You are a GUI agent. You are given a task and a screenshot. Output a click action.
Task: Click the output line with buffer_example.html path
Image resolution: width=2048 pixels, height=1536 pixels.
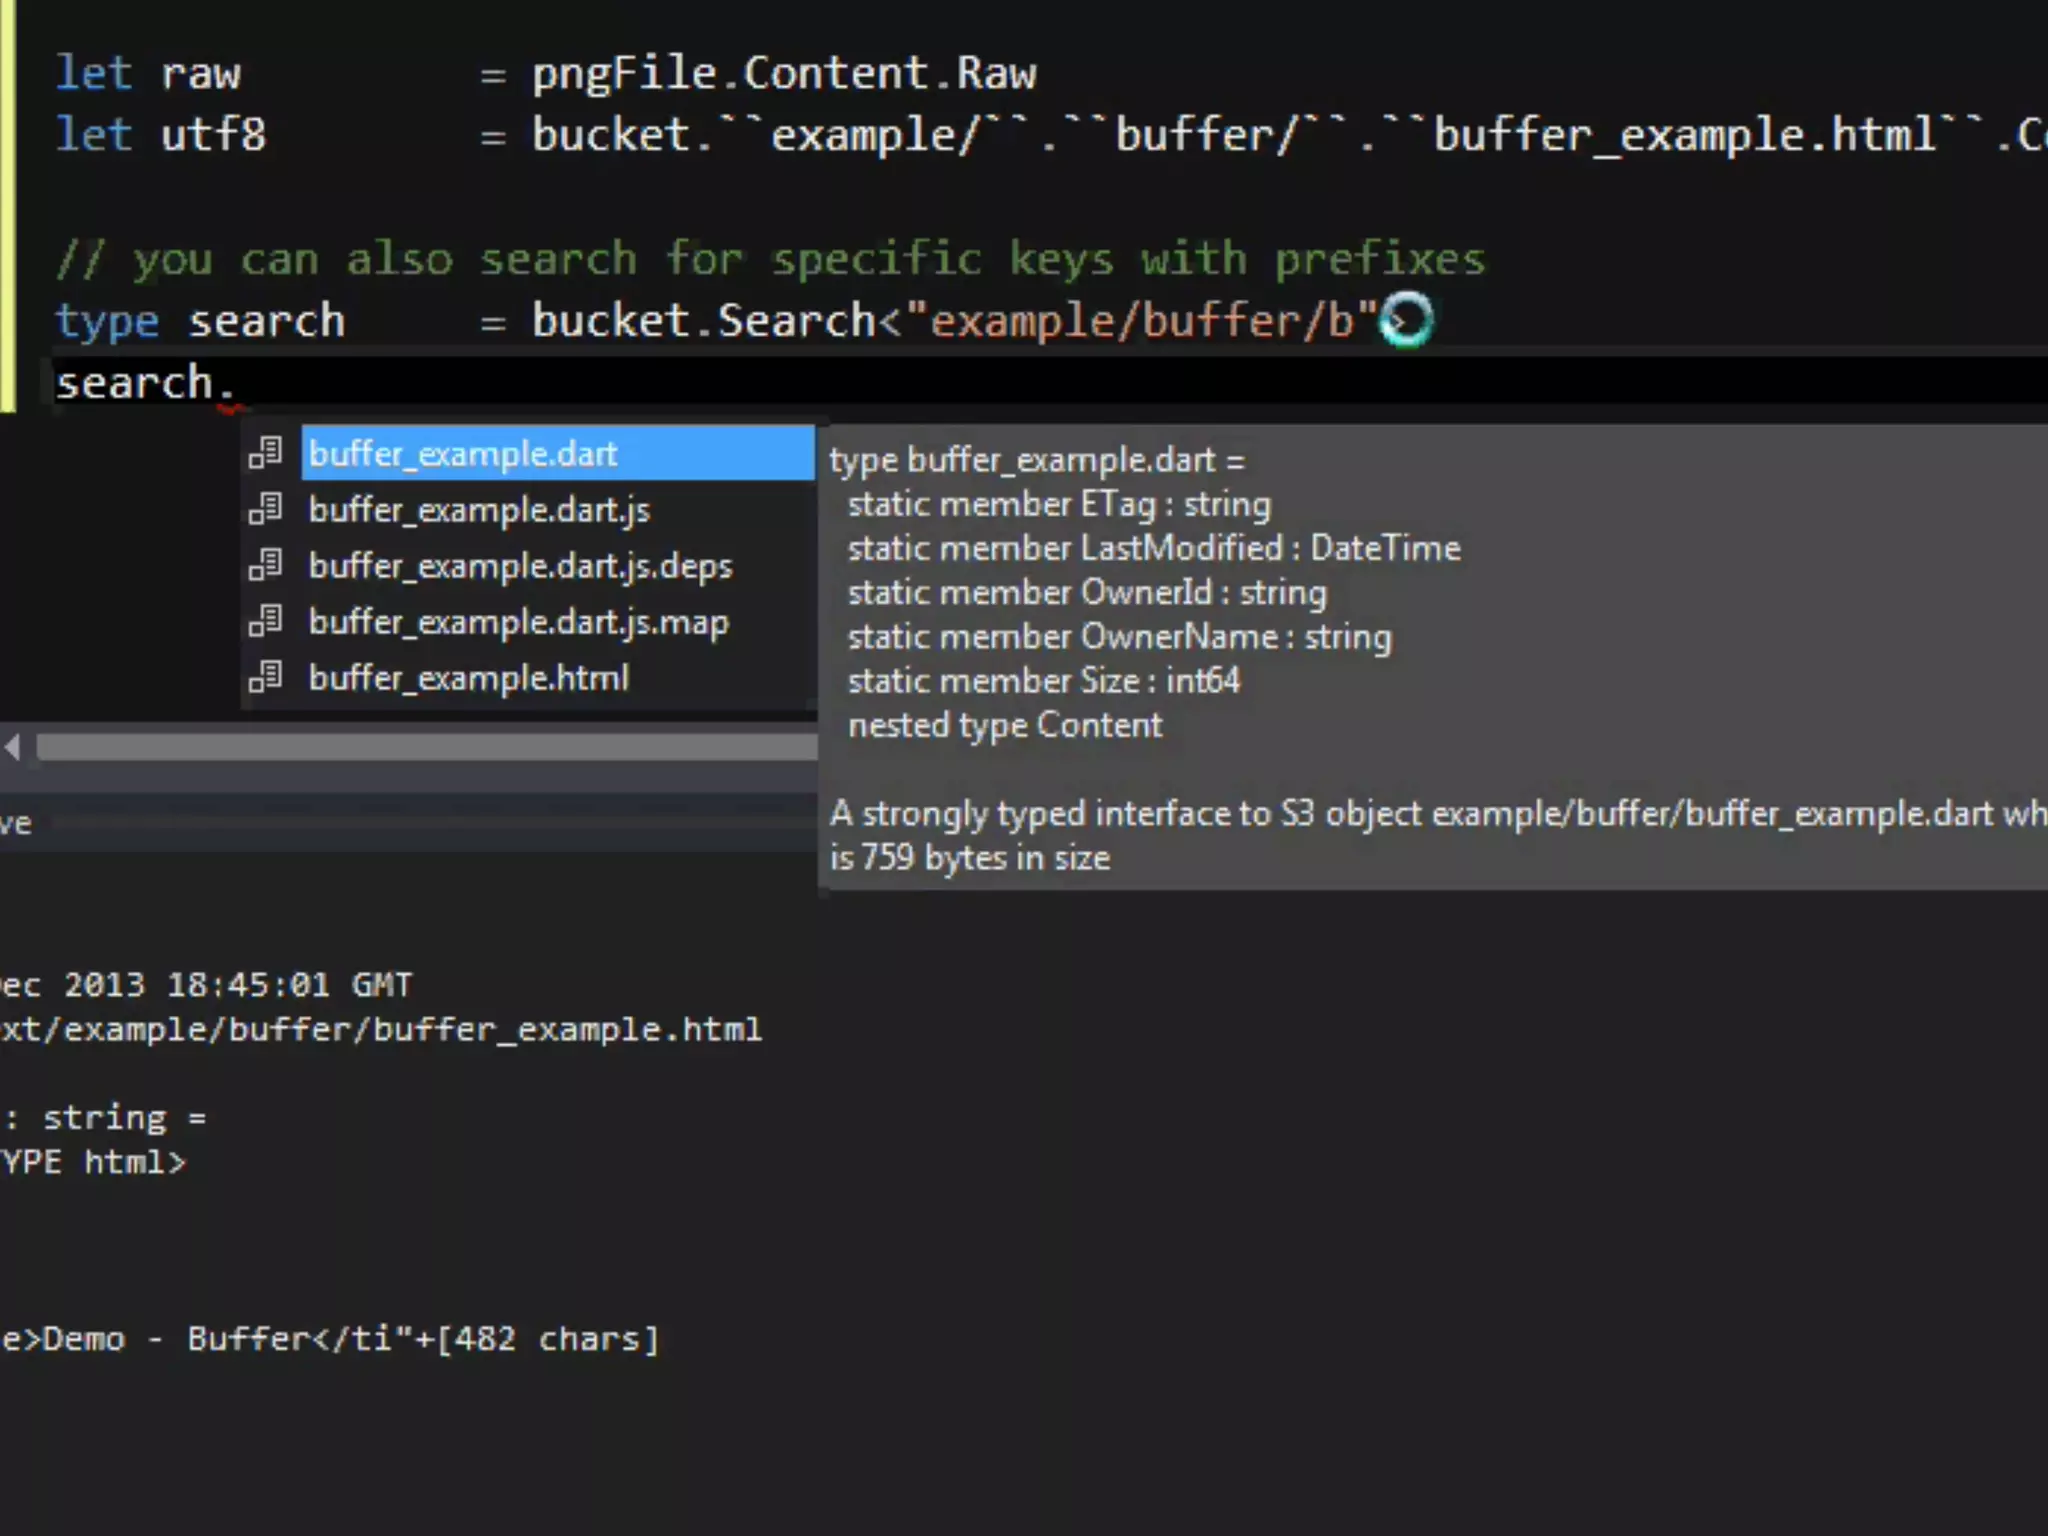[380, 1030]
